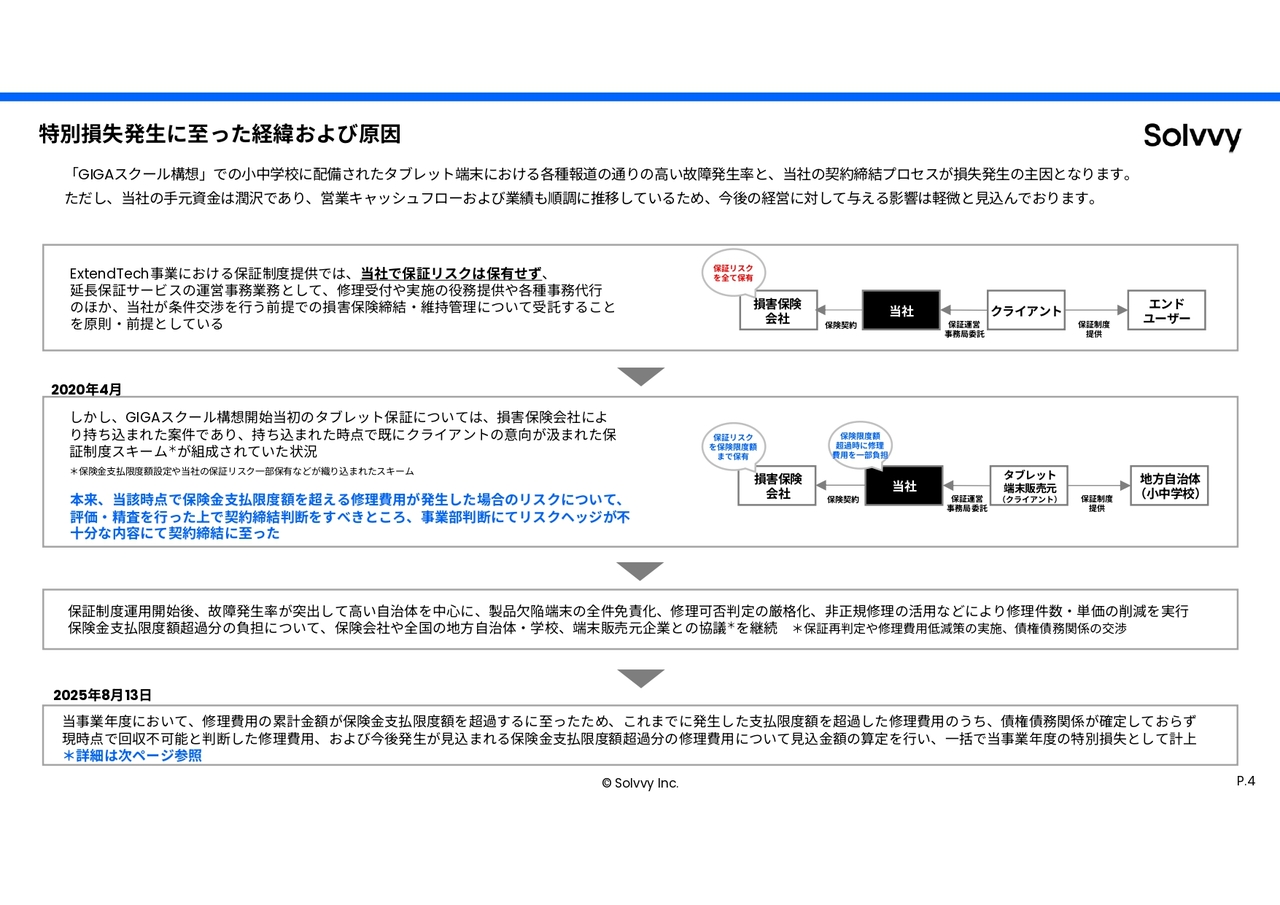Click the line starting 延長保証サービスの運営事務業務として

(337, 290)
